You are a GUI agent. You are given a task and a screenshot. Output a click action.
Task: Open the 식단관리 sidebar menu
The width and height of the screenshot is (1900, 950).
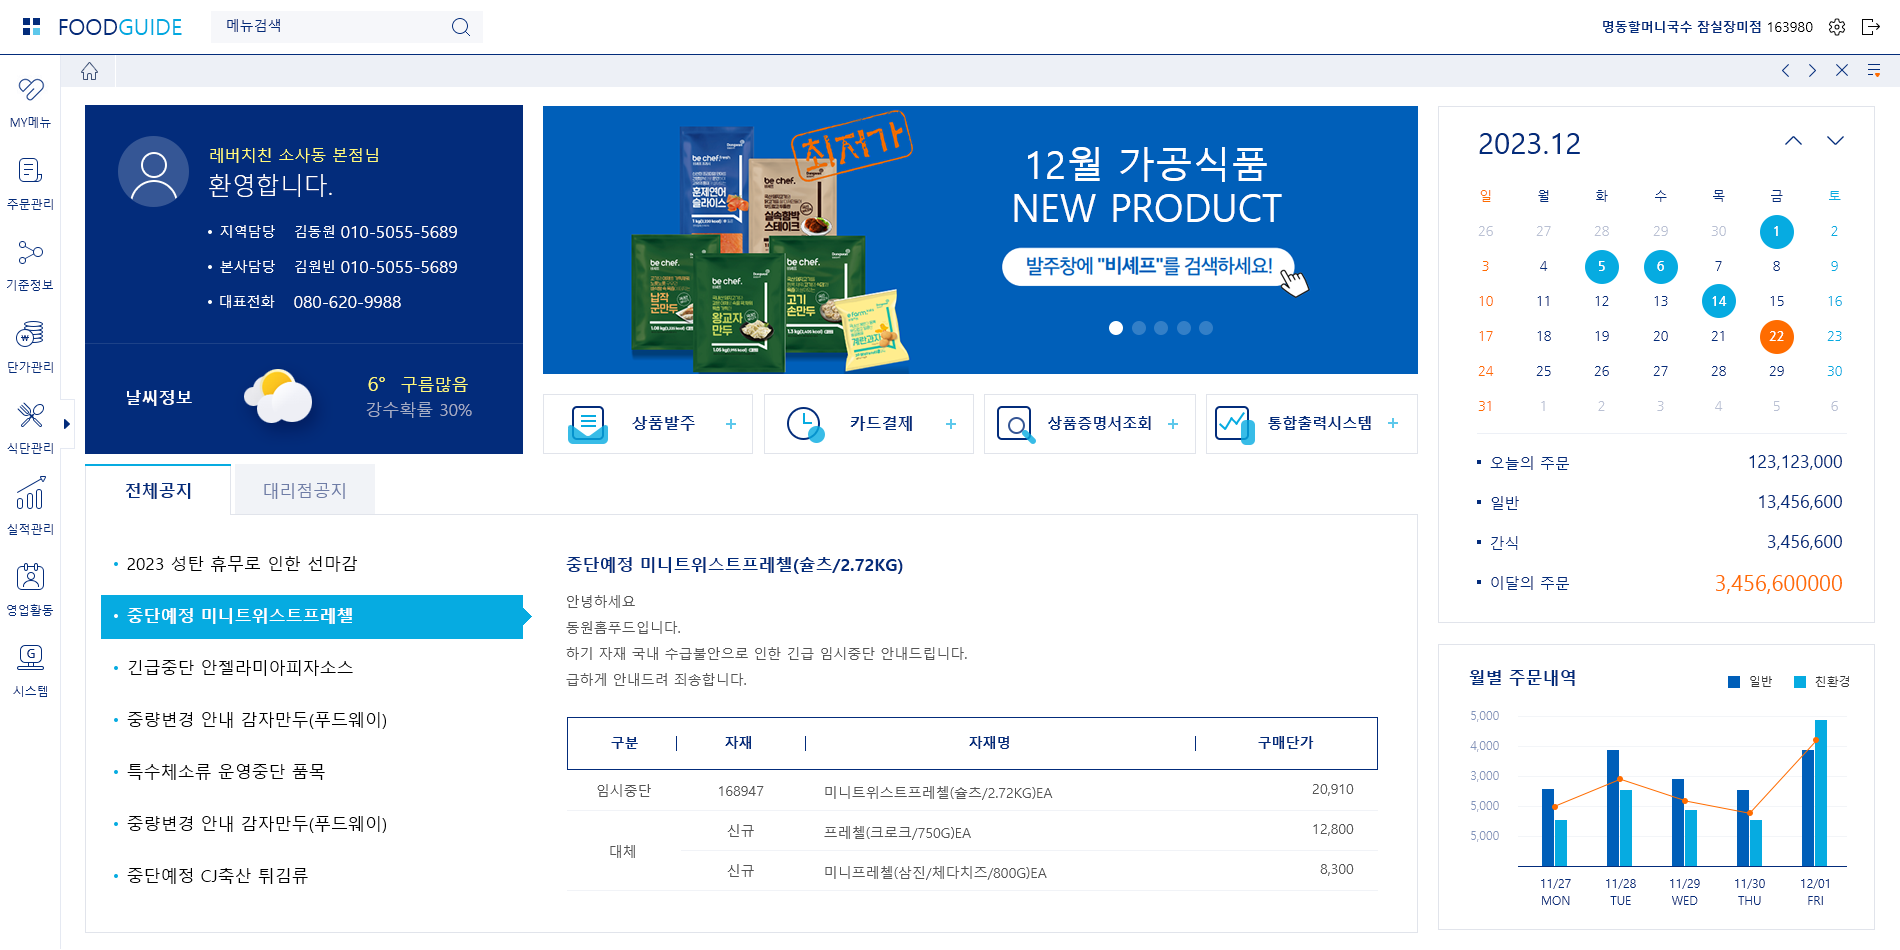click(30, 428)
